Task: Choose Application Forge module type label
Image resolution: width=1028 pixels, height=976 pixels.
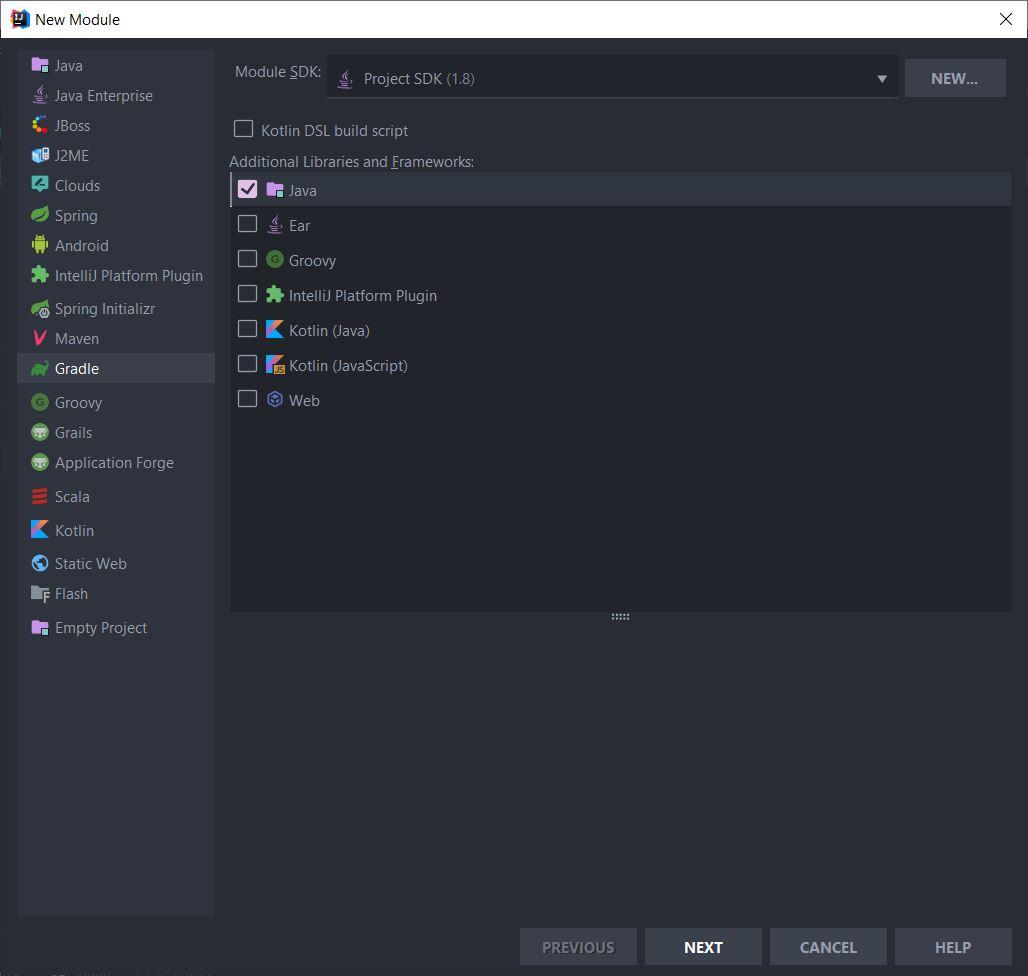Action: click(x=114, y=463)
